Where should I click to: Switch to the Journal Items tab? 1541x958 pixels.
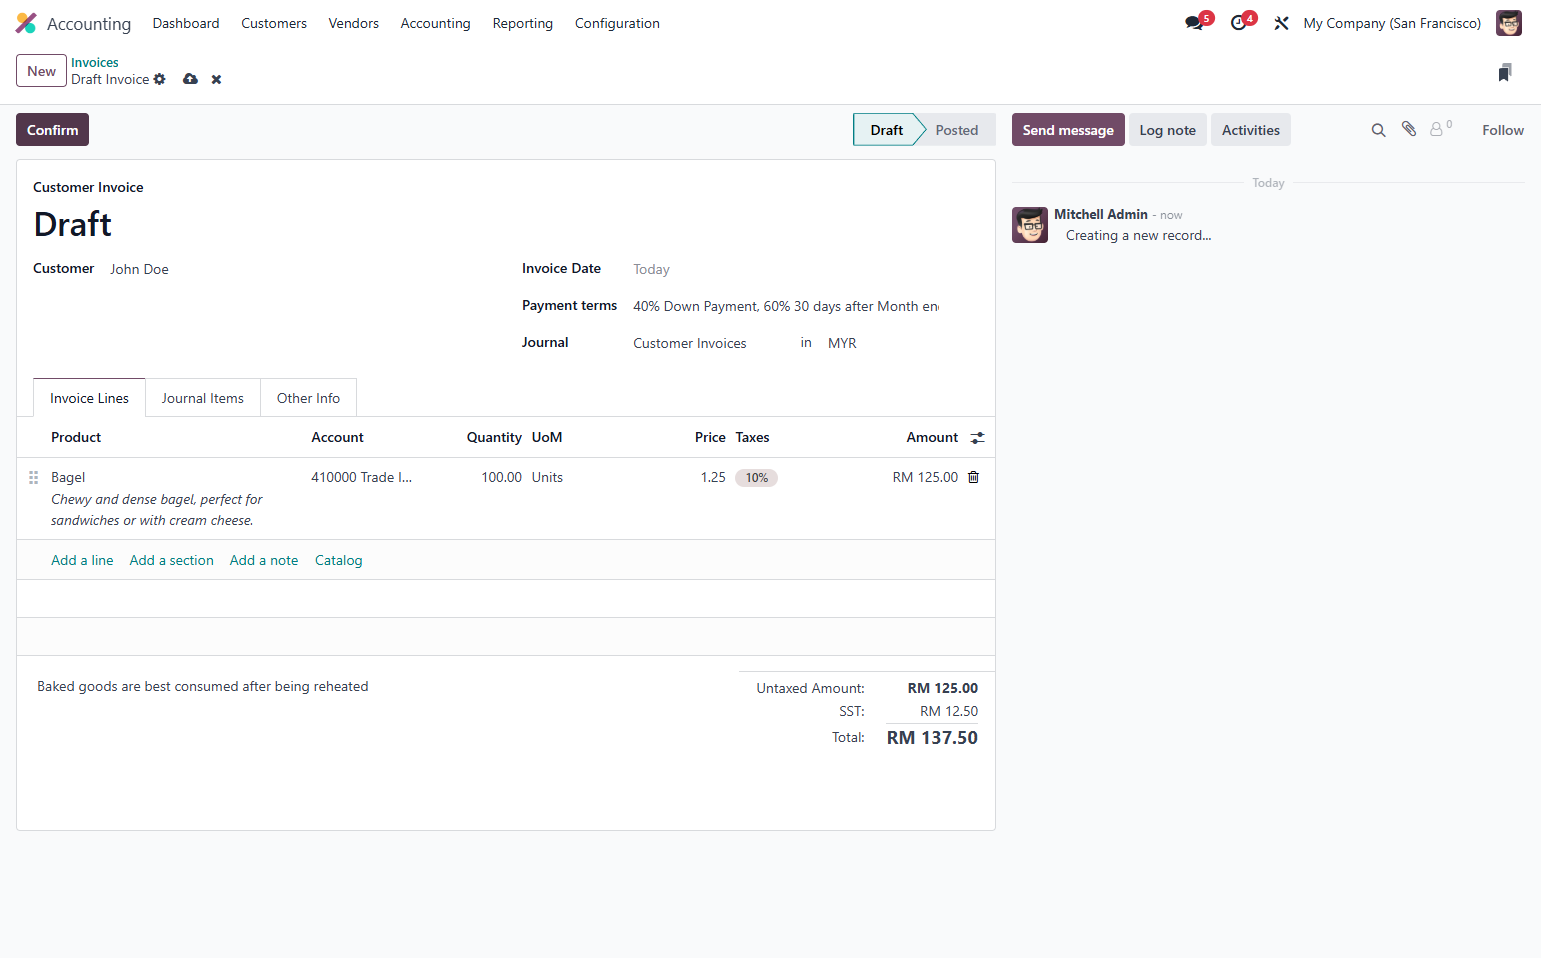(x=203, y=398)
